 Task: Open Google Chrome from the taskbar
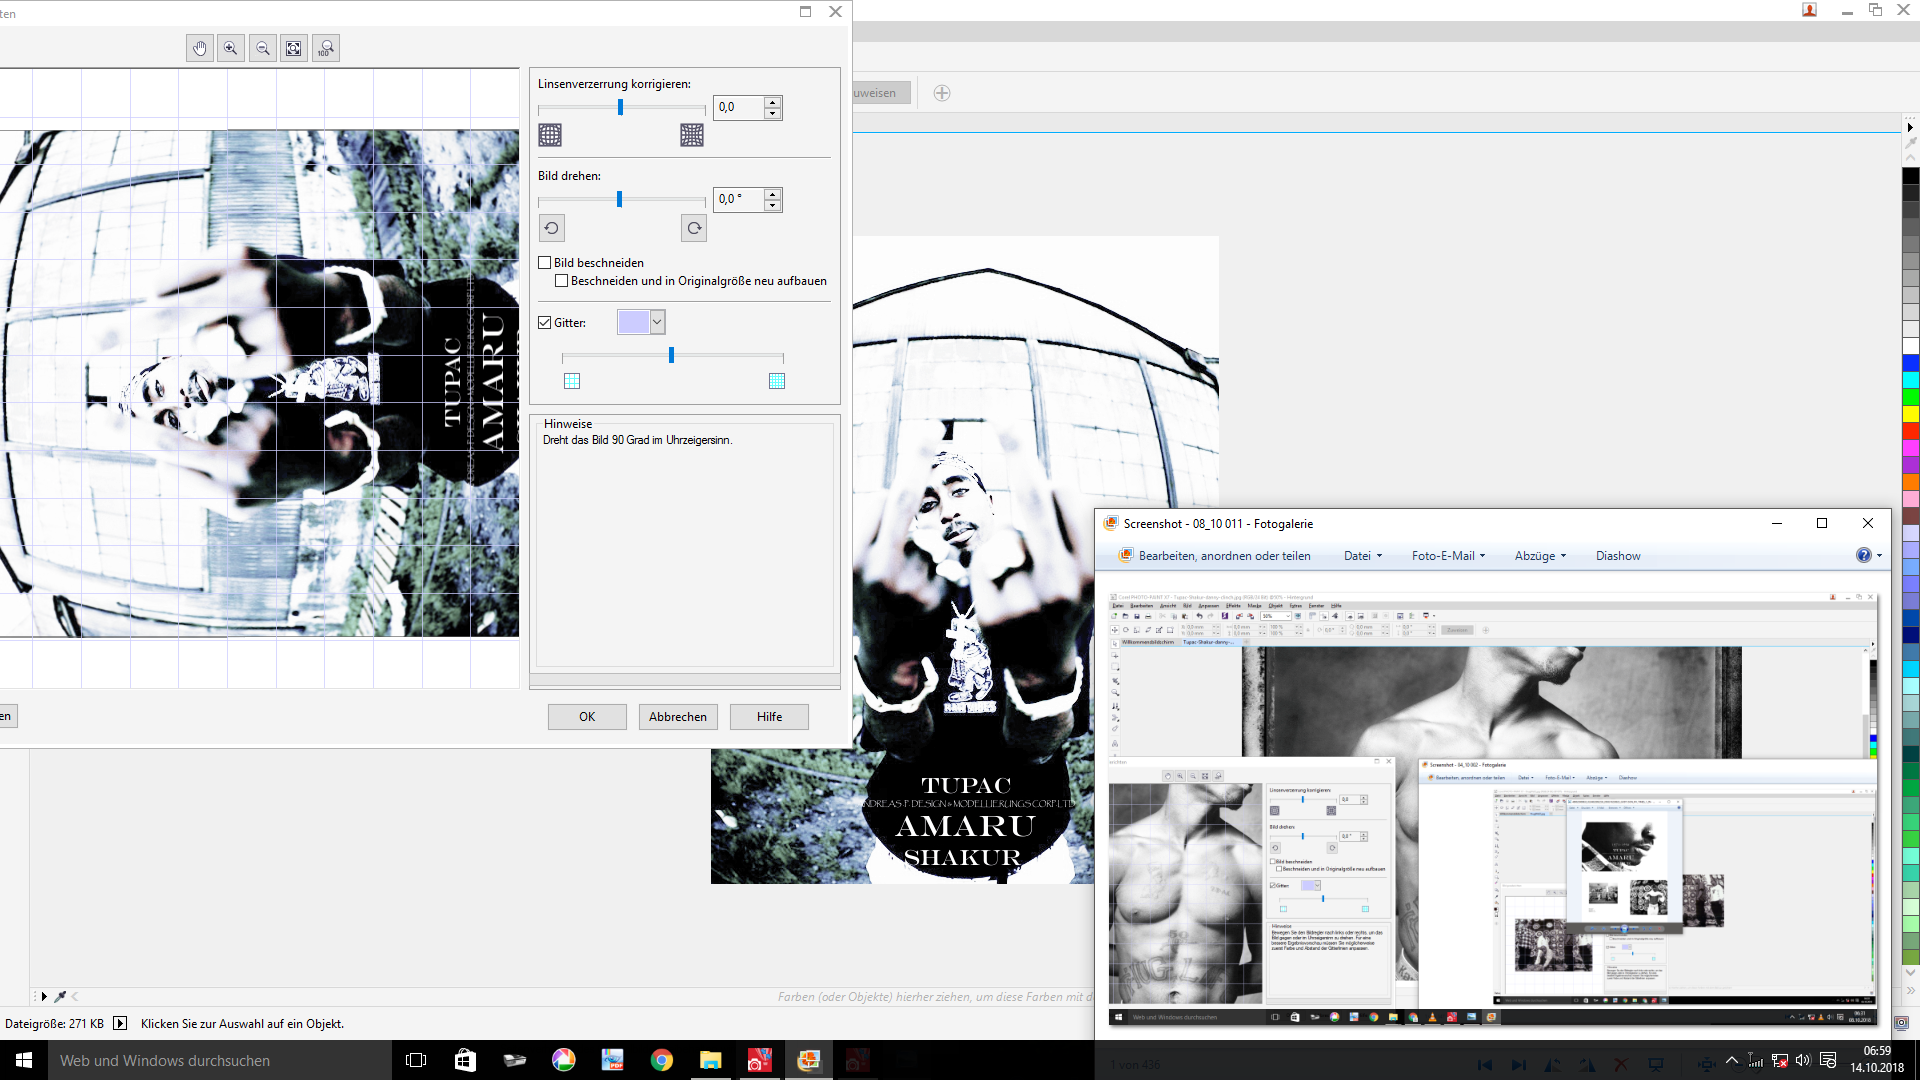[662, 1060]
